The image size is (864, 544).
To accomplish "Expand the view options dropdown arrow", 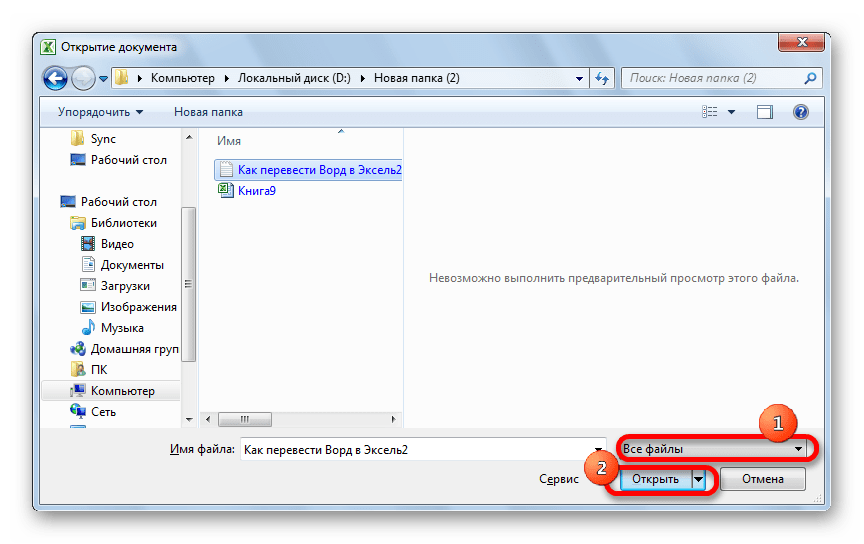I will [731, 112].
